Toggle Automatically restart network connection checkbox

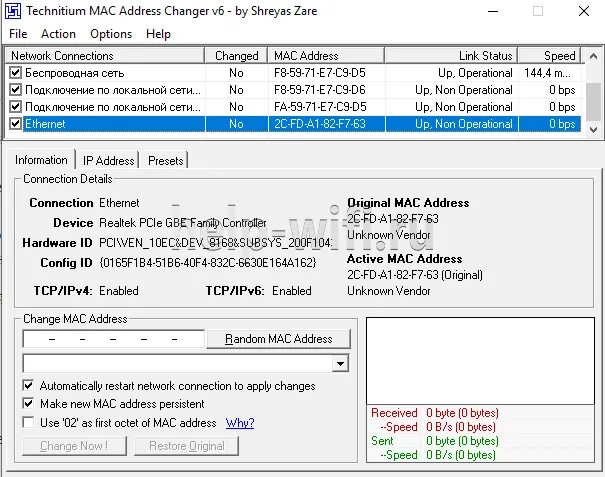(28, 385)
